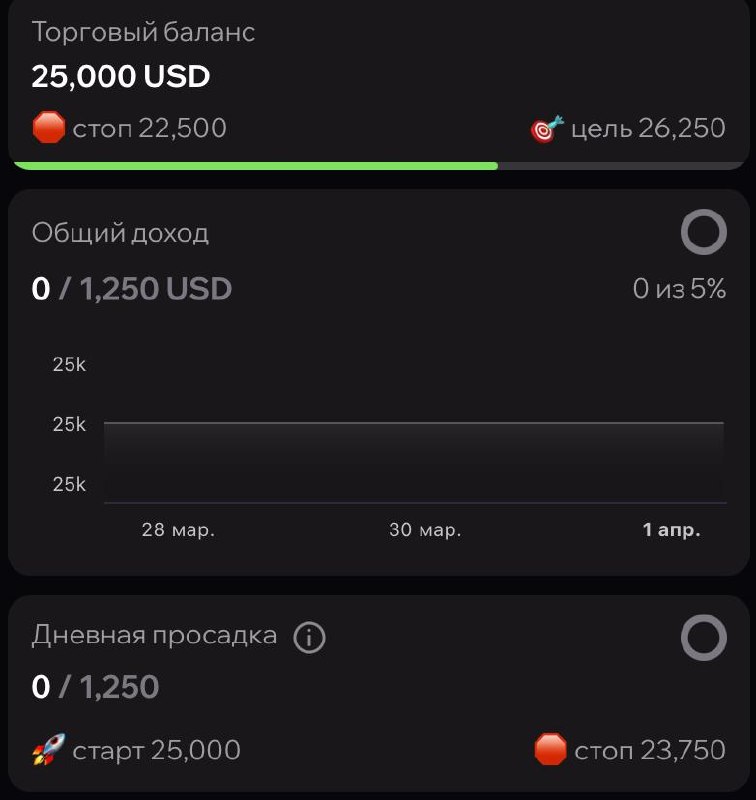The height and width of the screenshot is (800, 756).
Task: Tap the dart target icon beside цель
Action: click(546, 129)
